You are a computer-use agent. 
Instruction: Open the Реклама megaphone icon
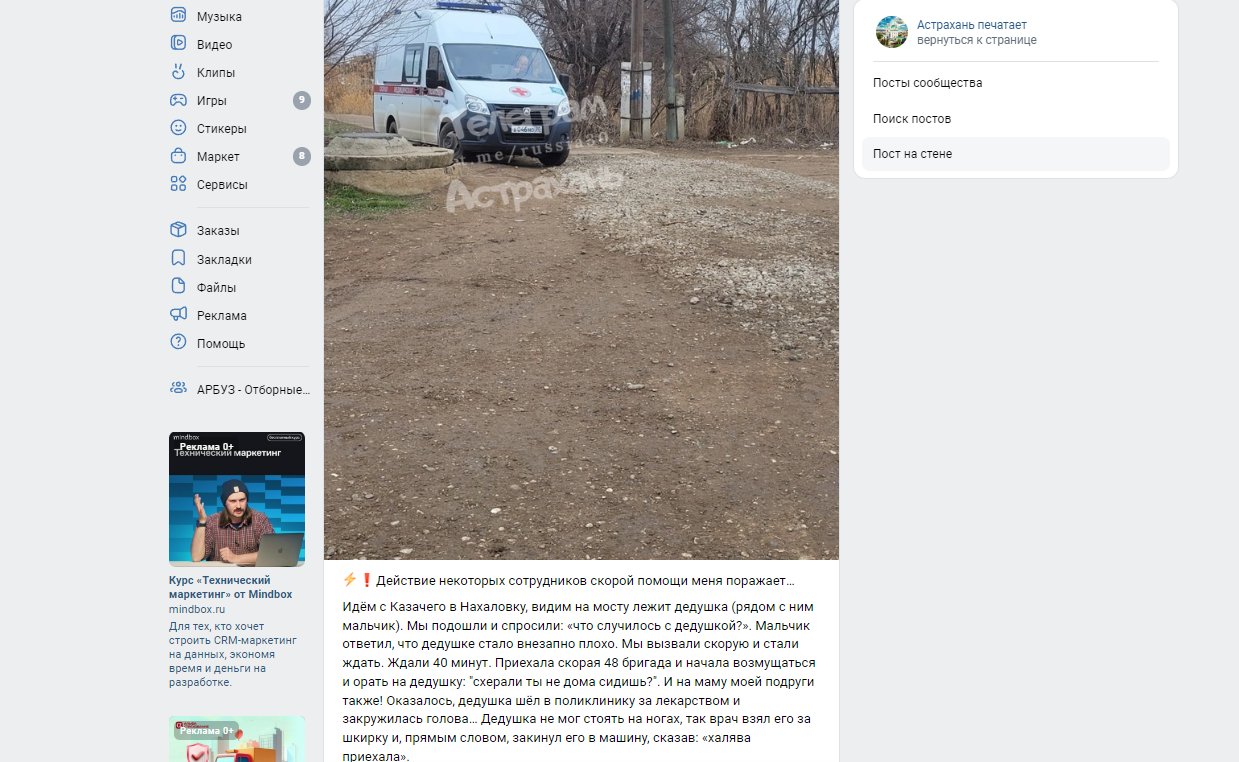[178, 314]
